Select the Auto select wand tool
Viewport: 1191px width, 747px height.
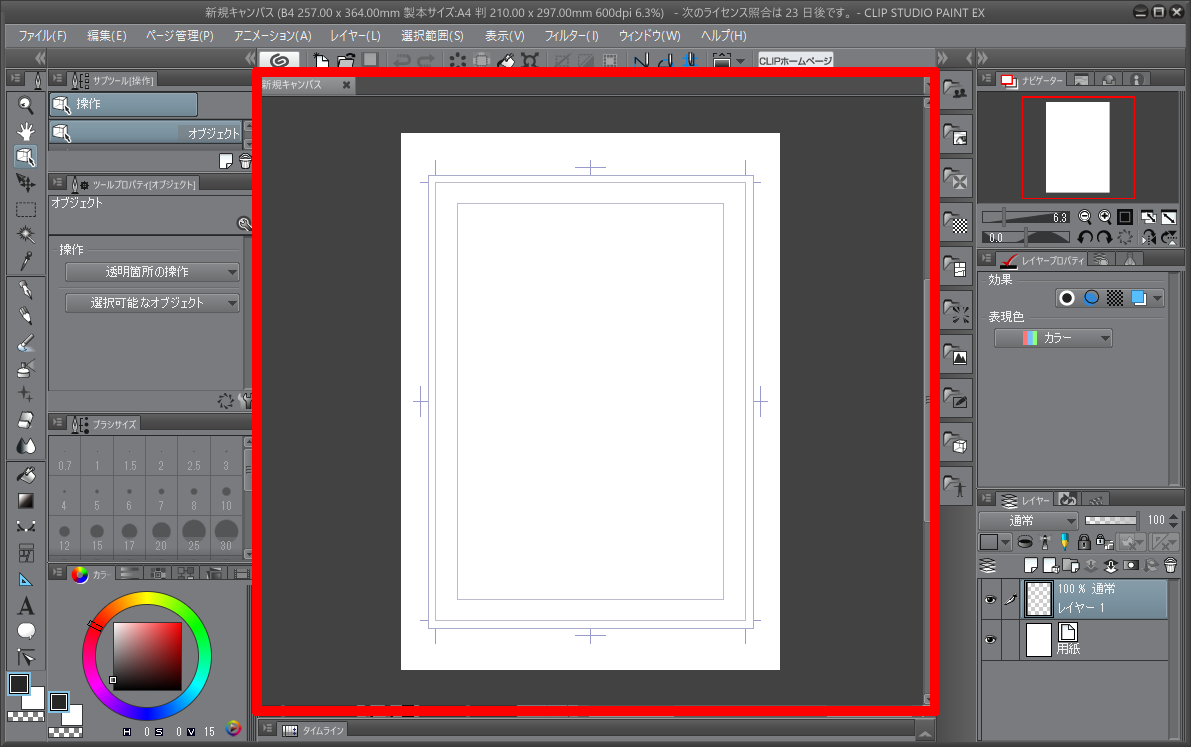coord(26,235)
